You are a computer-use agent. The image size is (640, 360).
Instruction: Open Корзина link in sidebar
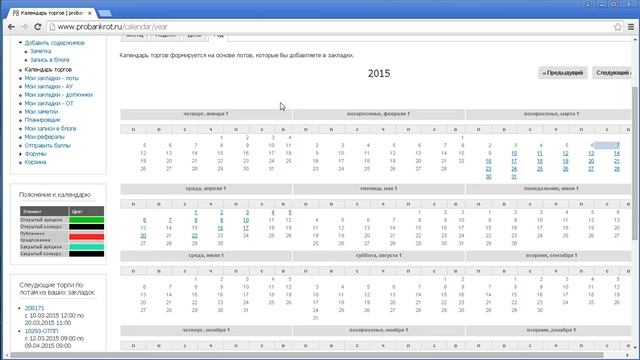[35, 162]
